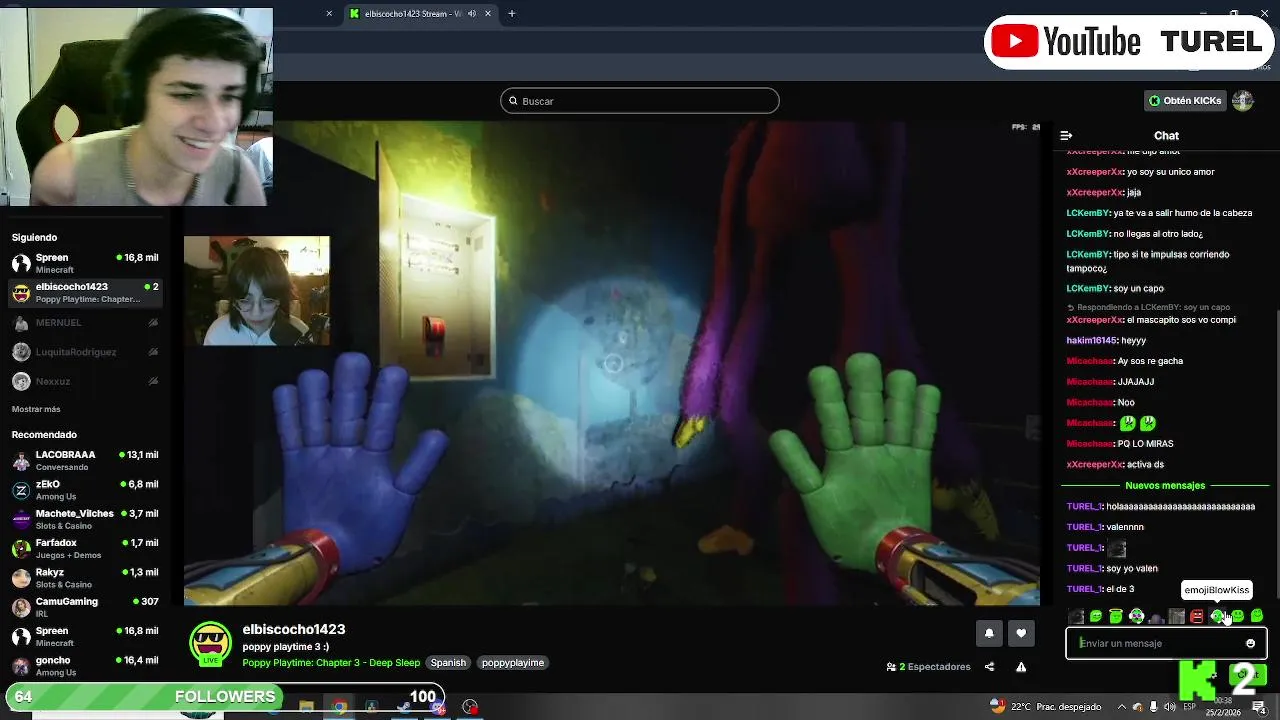
Task: Click username xXcreeperXx saying activa ds
Action: [x=1094, y=464]
